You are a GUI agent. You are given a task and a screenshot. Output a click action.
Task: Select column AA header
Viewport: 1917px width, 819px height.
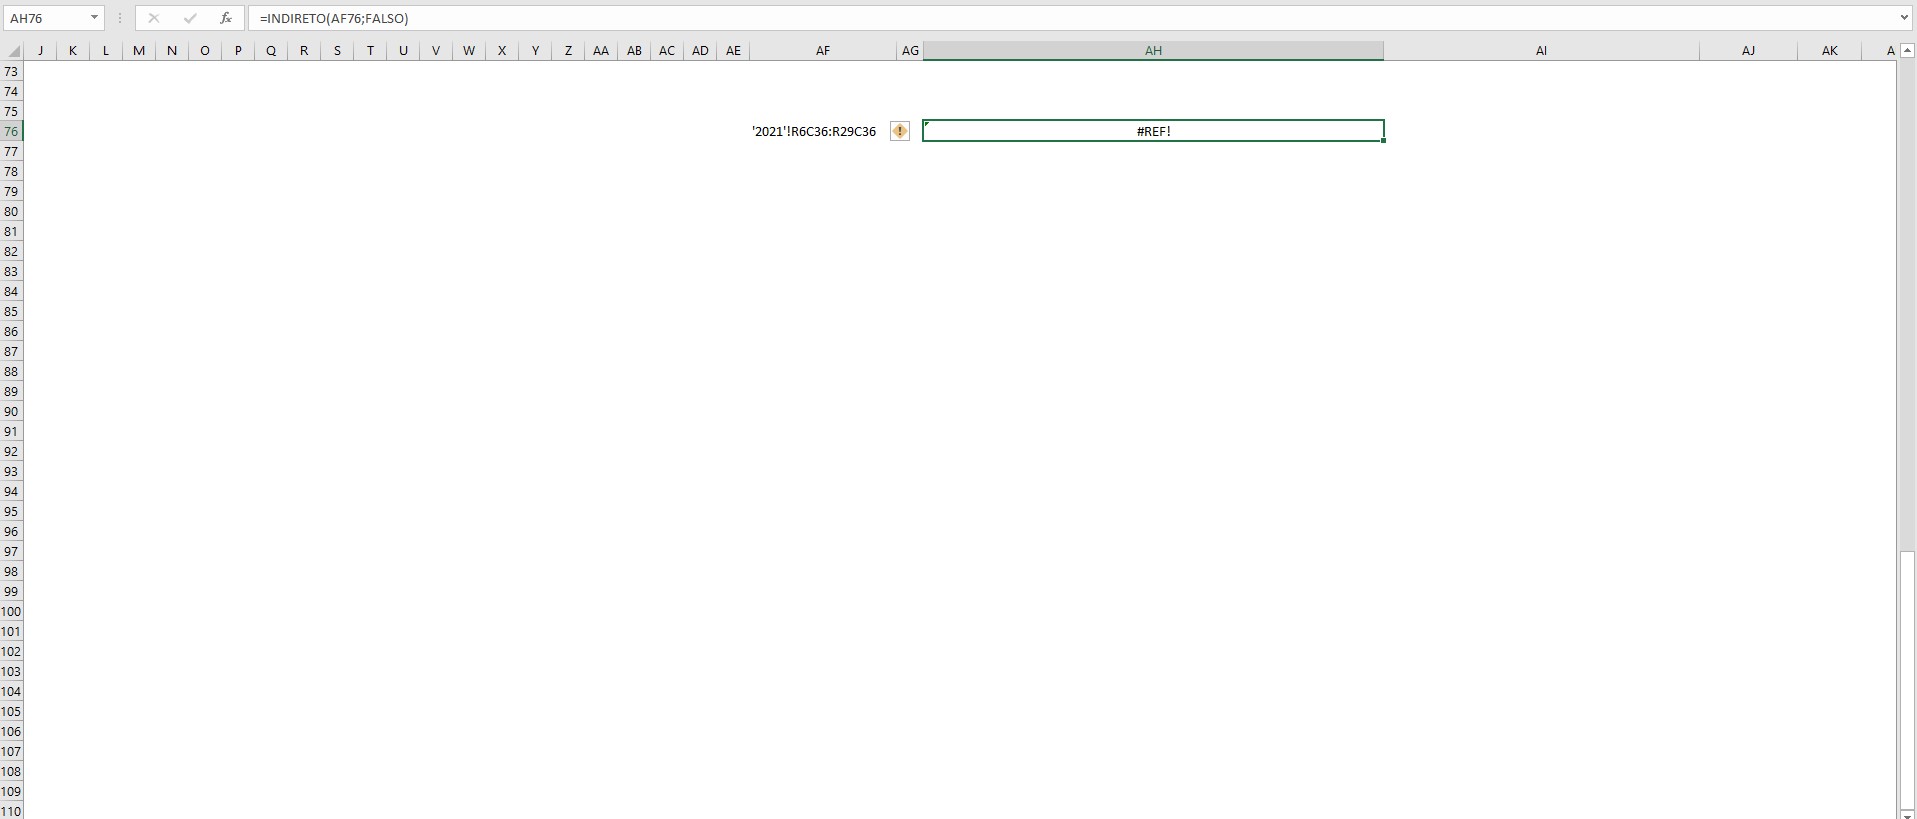point(601,51)
